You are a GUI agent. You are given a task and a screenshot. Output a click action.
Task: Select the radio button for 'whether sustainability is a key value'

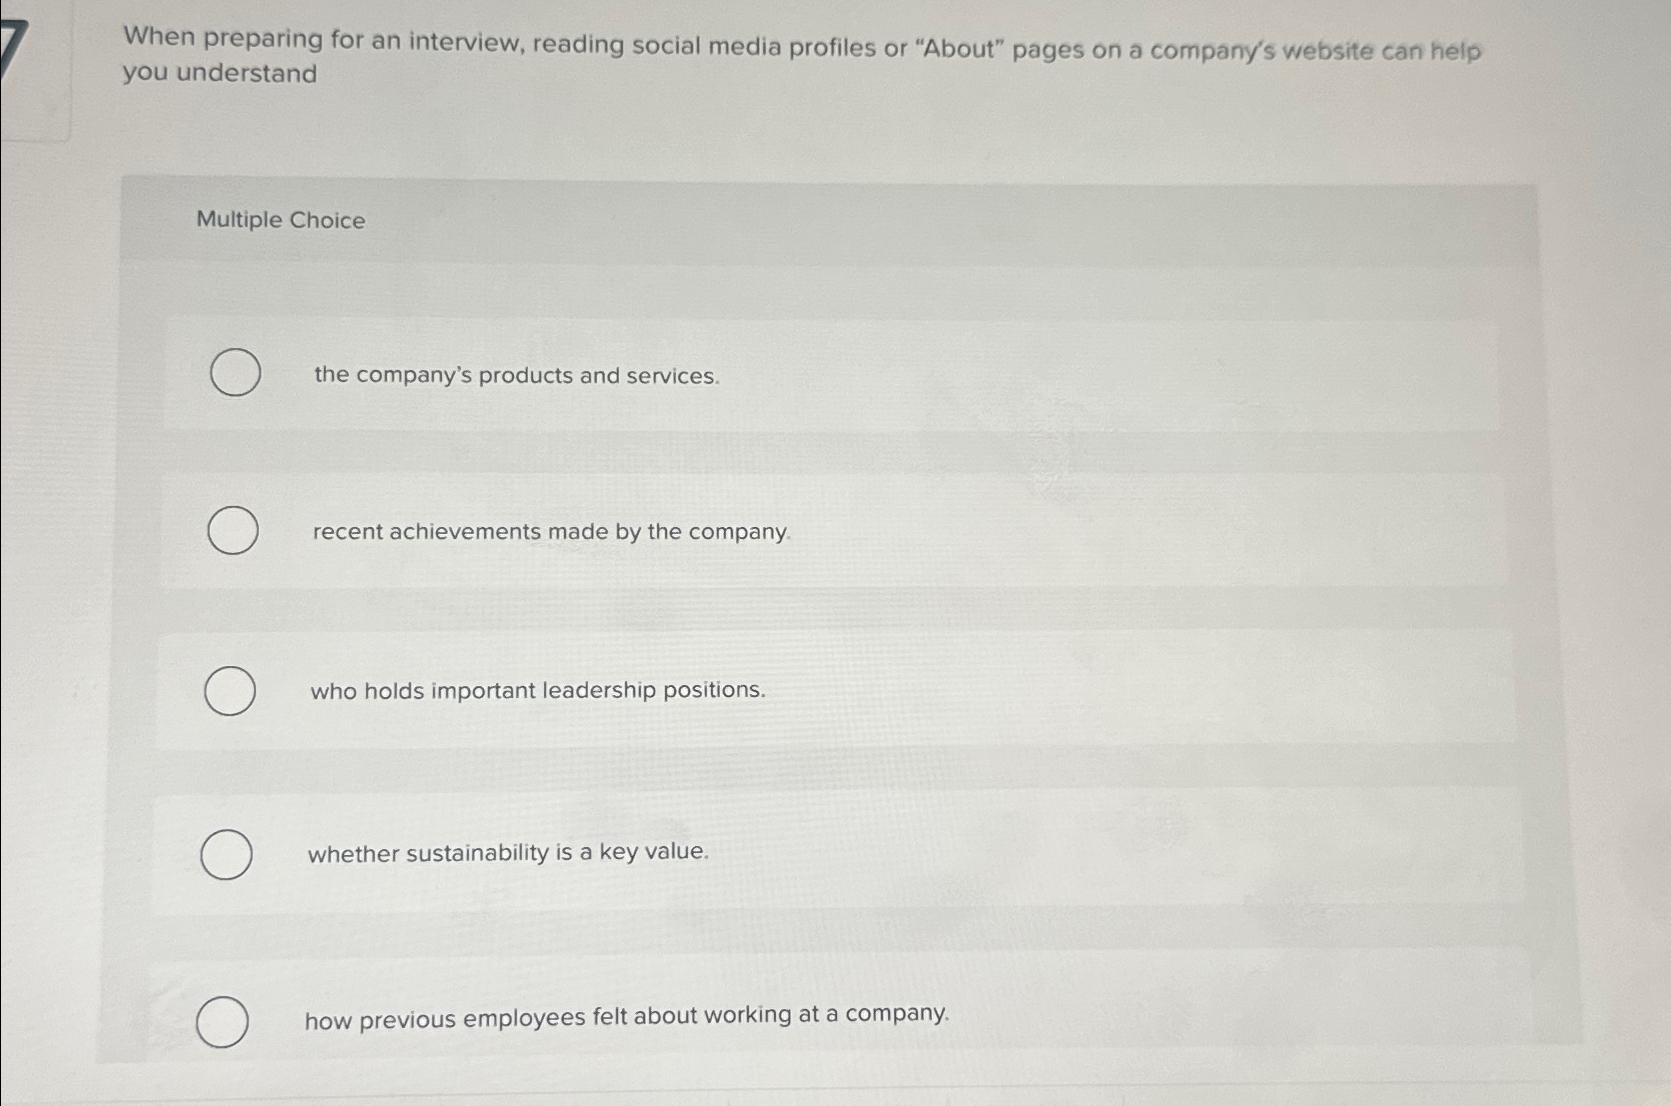pyautogui.click(x=224, y=852)
